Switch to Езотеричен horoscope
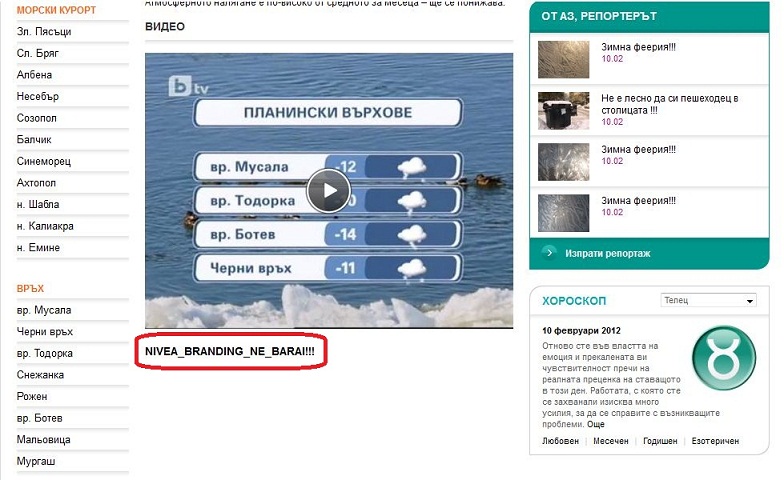The image size is (784, 480). pos(717,441)
